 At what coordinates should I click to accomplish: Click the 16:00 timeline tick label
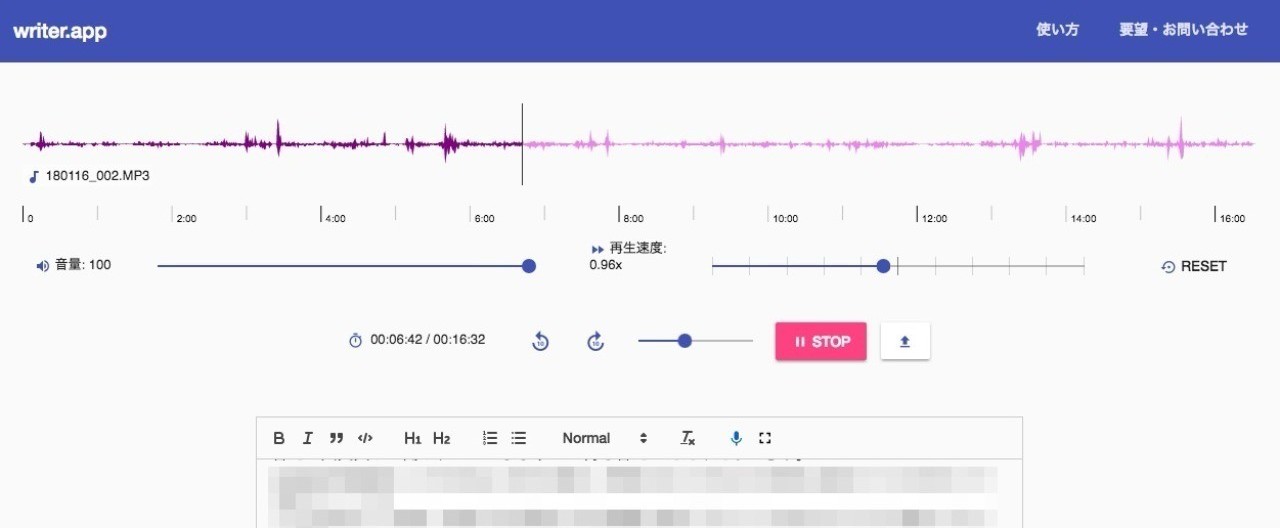tap(1232, 218)
